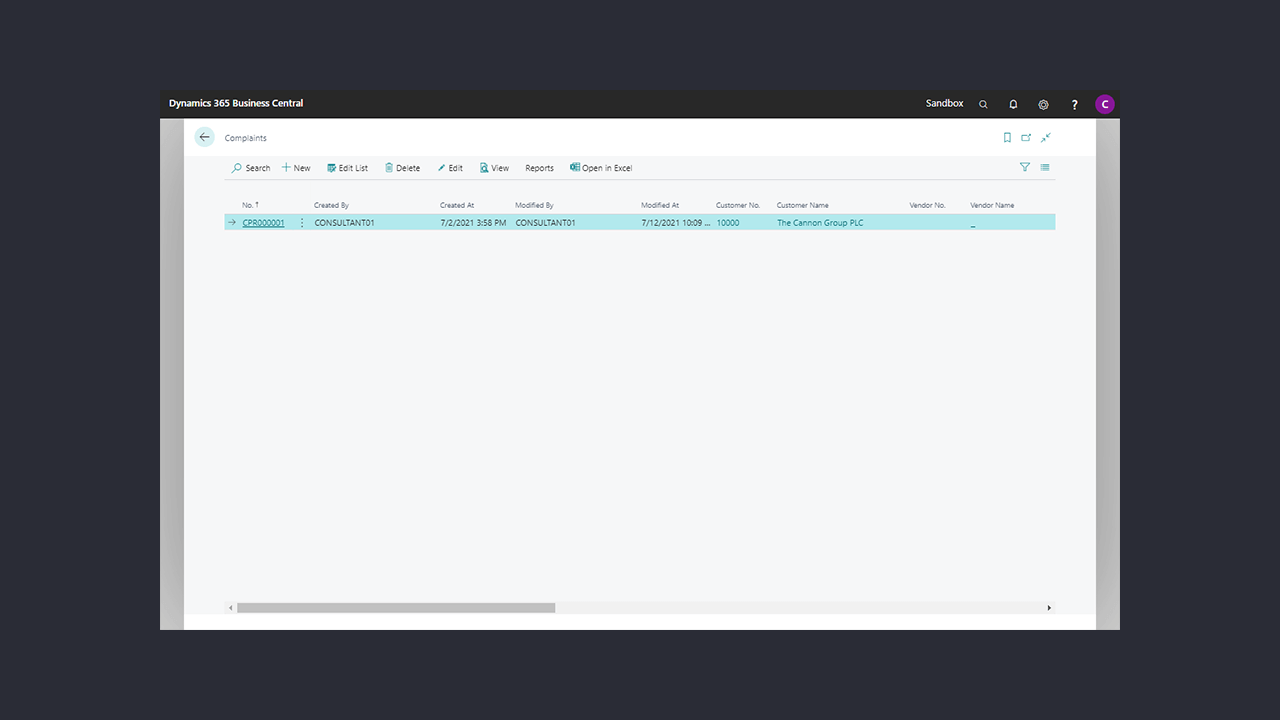1280x720 pixels.
Task: Click the bookmark icon for this page
Action: [1007, 138]
